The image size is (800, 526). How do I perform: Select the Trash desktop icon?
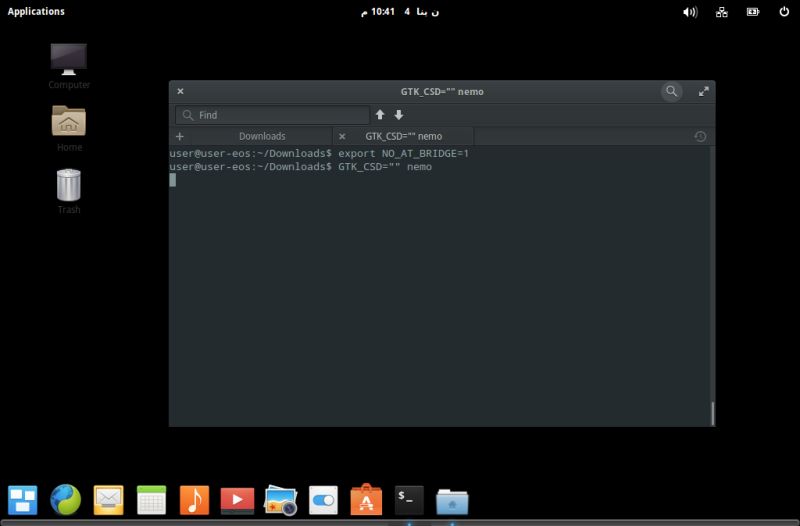coord(69,191)
